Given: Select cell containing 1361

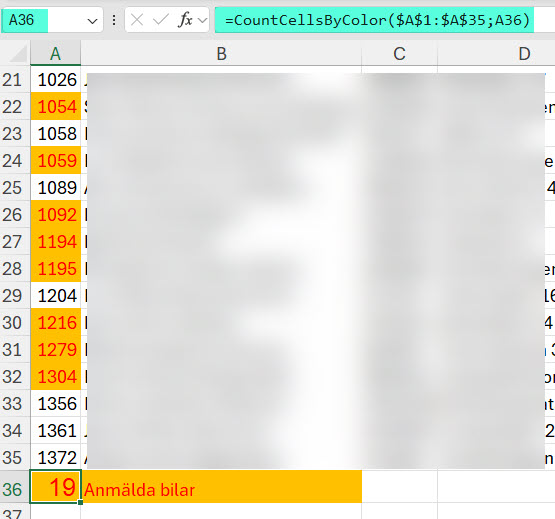Looking at the screenshot, I should (x=56, y=430).
